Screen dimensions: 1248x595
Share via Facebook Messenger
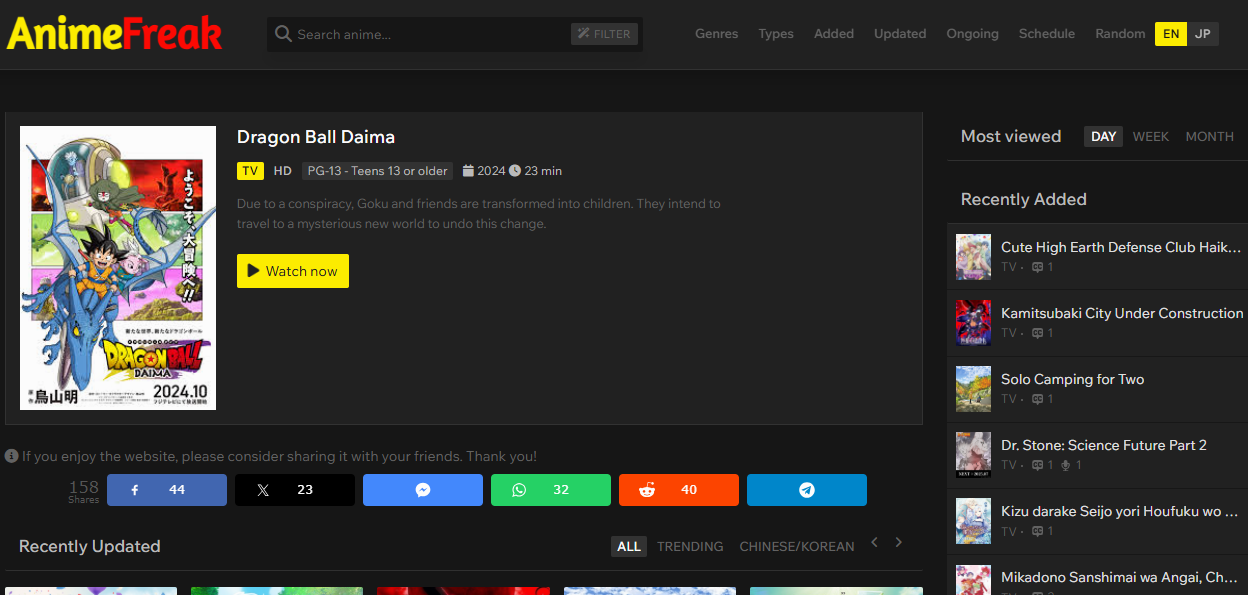coord(423,490)
